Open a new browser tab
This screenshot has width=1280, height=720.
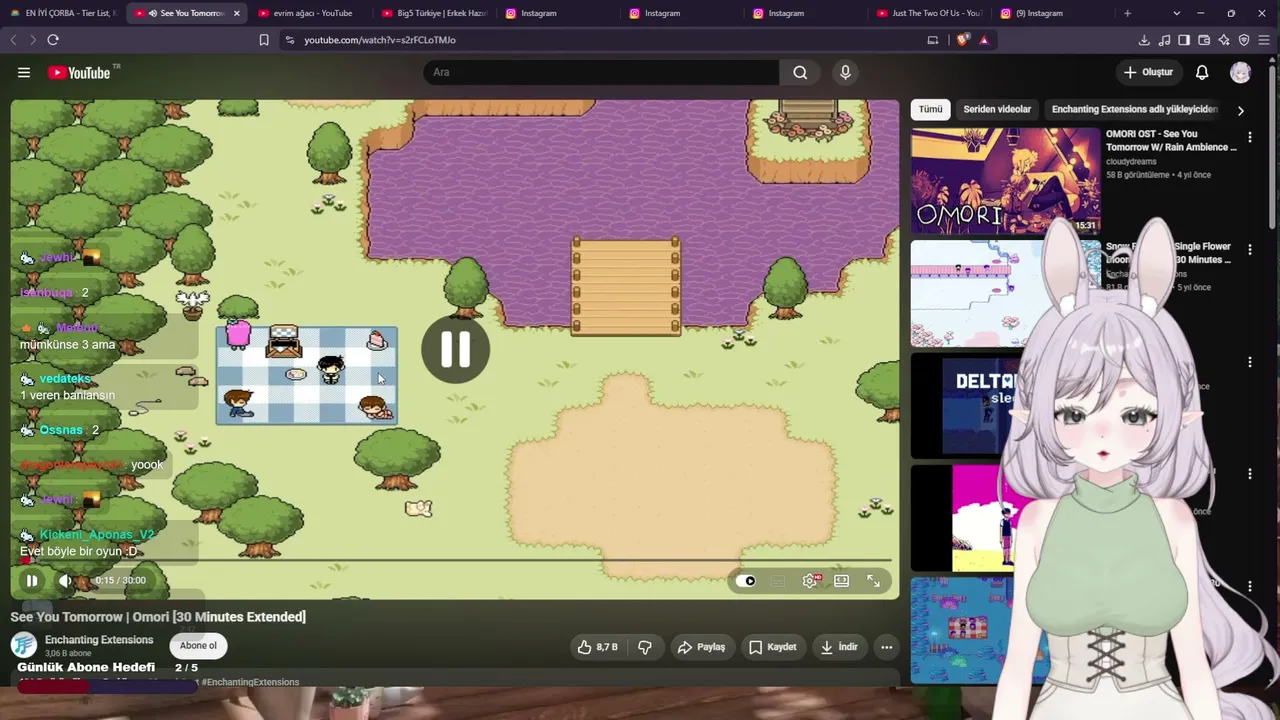(x=1127, y=13)
